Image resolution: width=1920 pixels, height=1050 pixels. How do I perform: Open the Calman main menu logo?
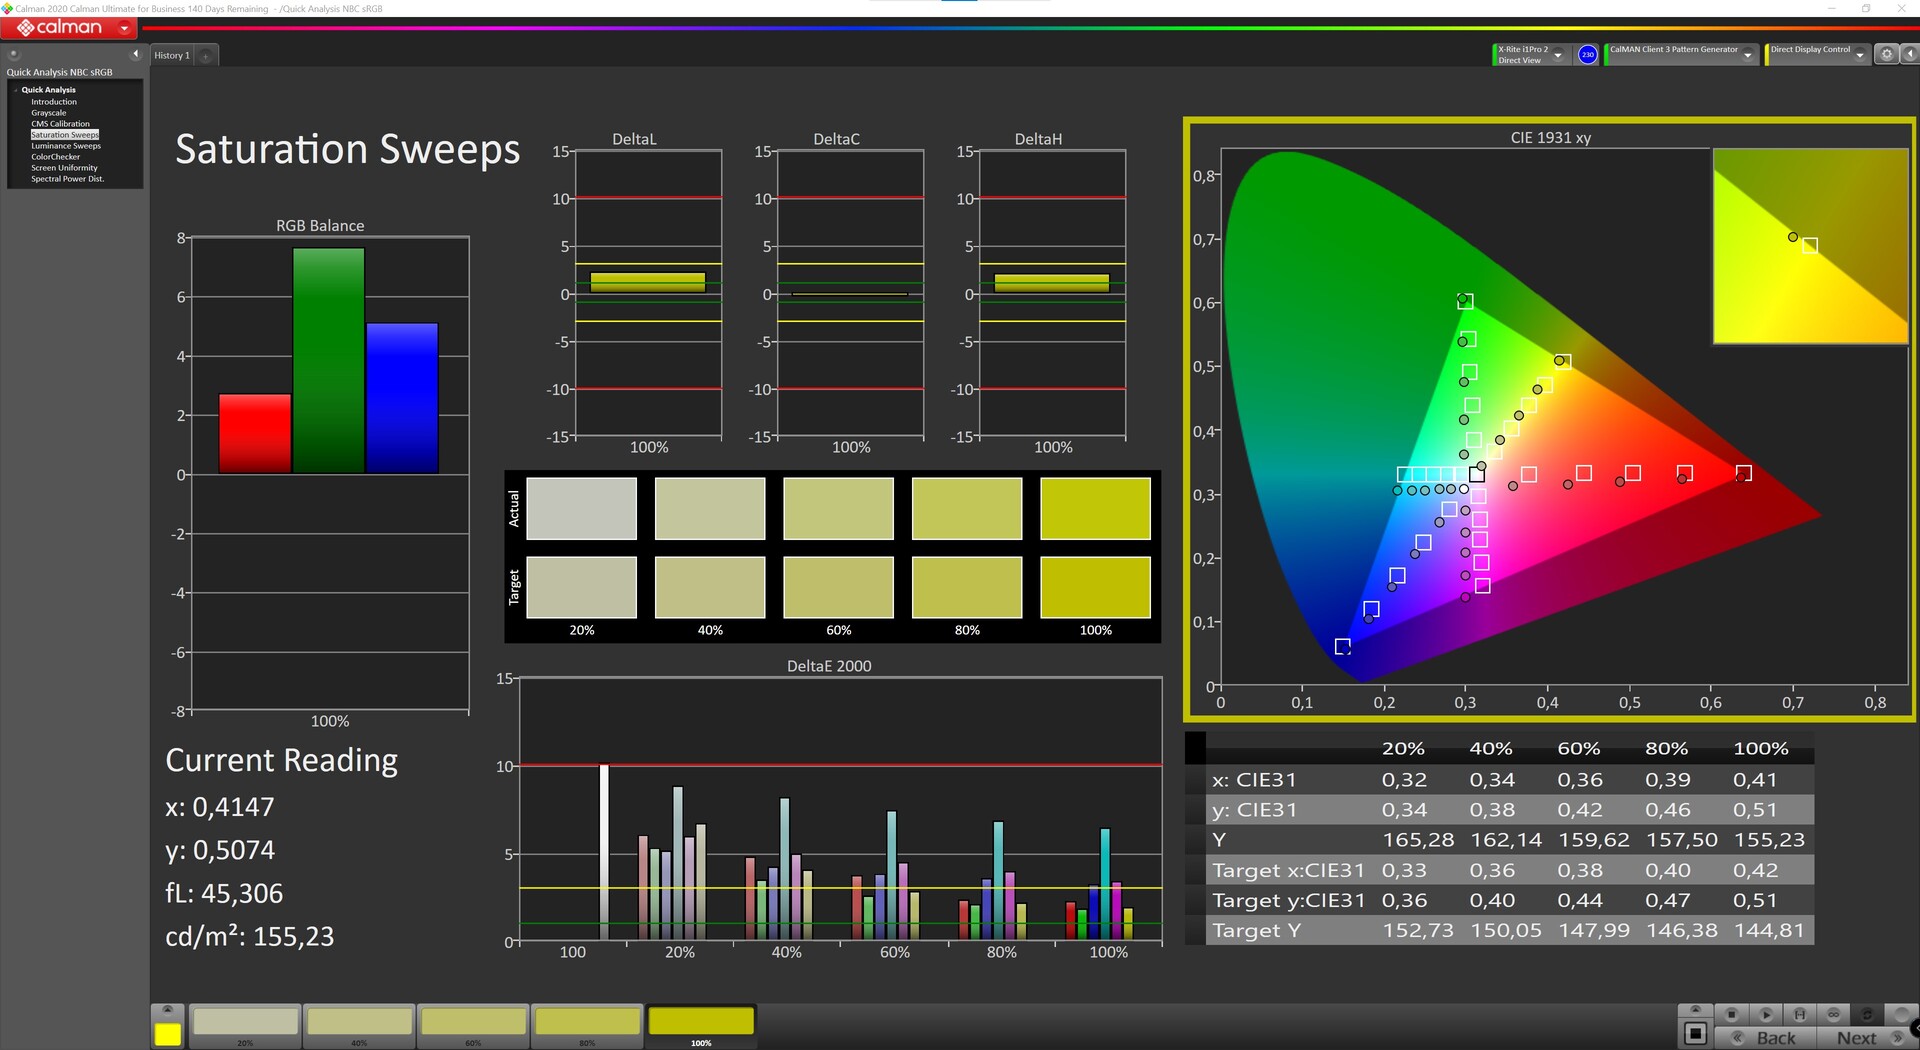pos(60,28)
